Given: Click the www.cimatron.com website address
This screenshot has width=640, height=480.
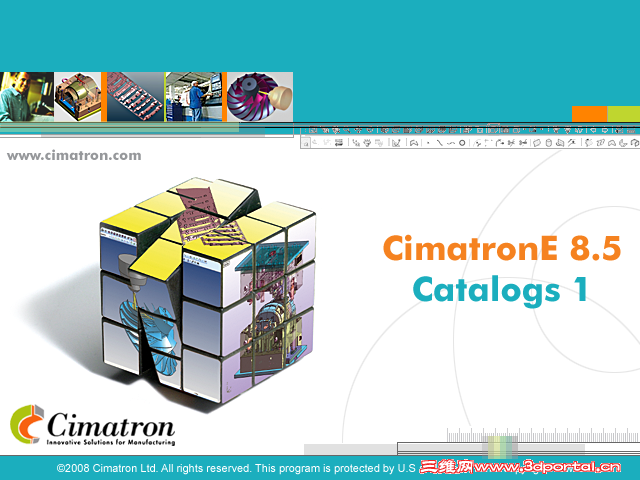Looking at the screenshot, I should 74,156.
